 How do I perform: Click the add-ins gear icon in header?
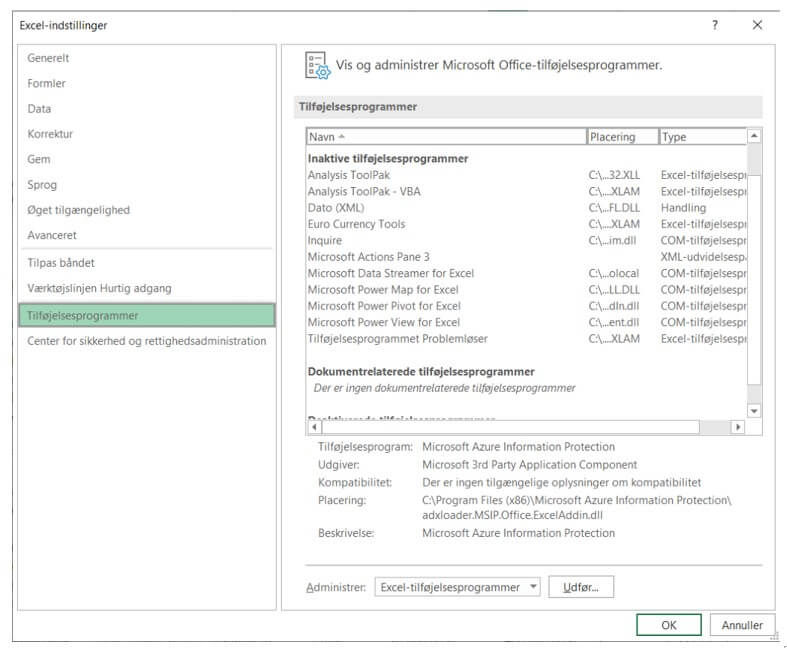pyautogui.click(x=317, y=66)
